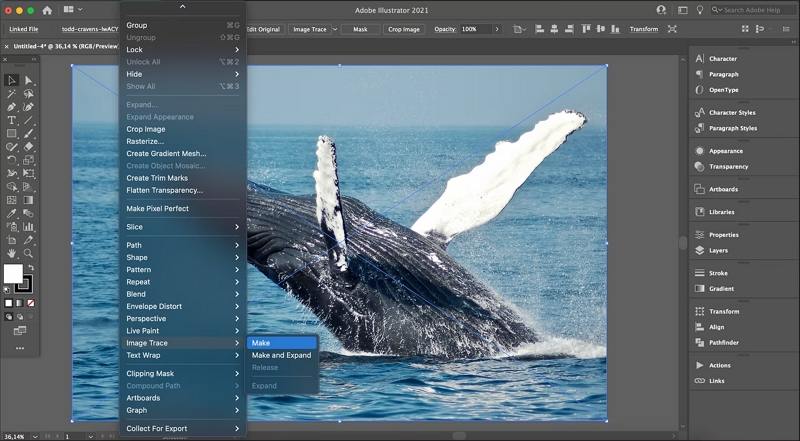This screenshot has height=441, width=800.
Task: Choose Make and Expand from submenu
Action: click(281, 355)
